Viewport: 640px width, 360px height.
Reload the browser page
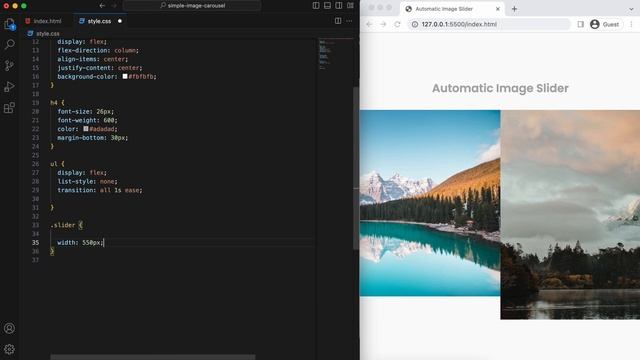click(397, 24)
